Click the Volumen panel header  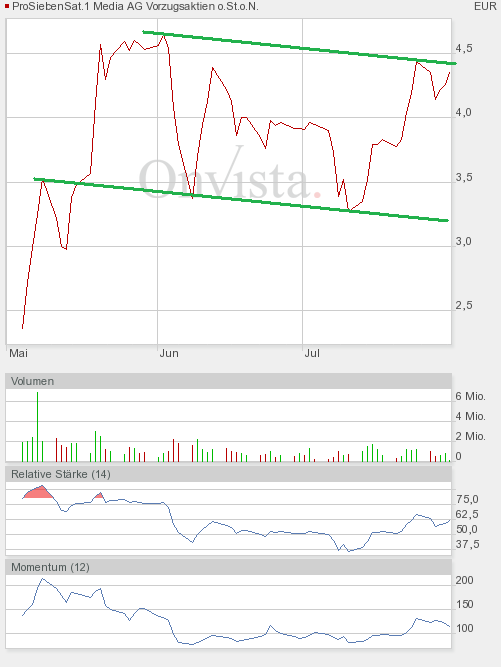click(x=228, y=381)
